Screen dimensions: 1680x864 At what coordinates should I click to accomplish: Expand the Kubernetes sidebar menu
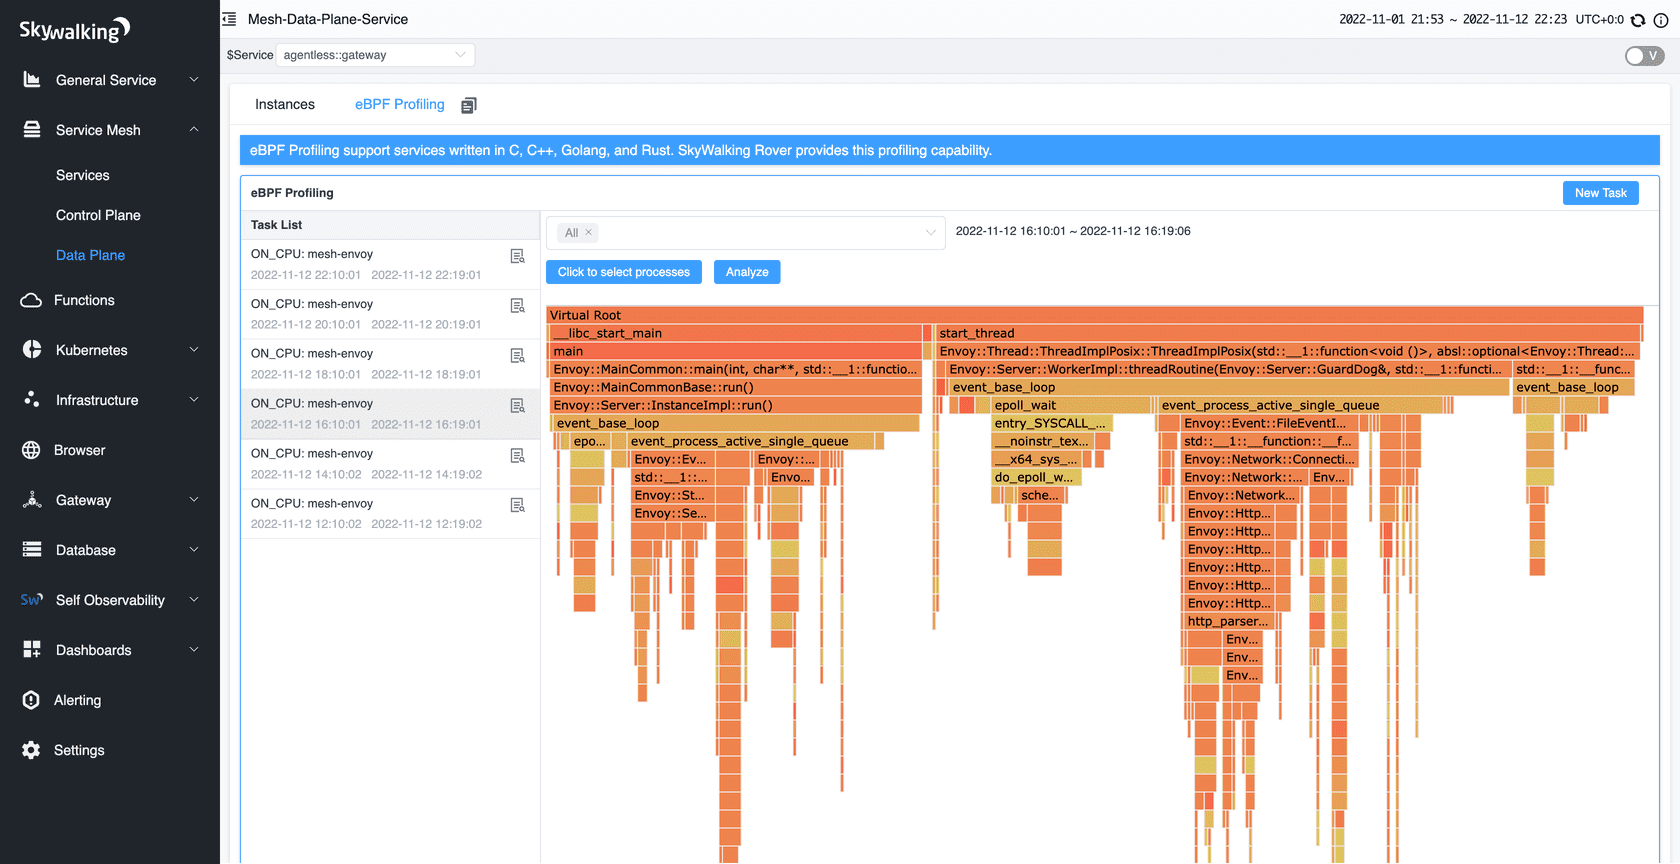point(110,350)
